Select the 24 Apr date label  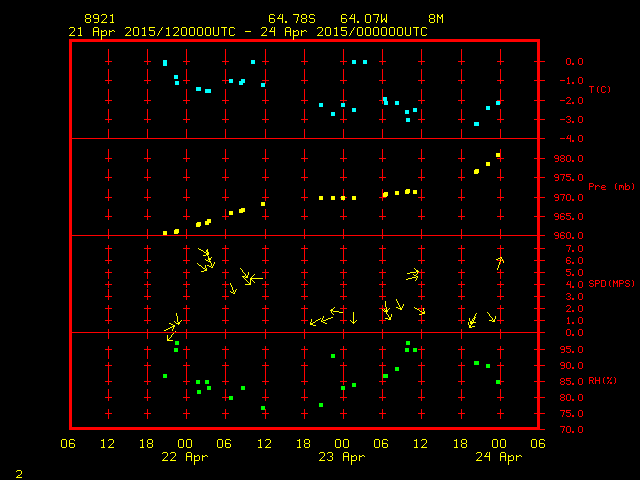(x=497, y=457)
